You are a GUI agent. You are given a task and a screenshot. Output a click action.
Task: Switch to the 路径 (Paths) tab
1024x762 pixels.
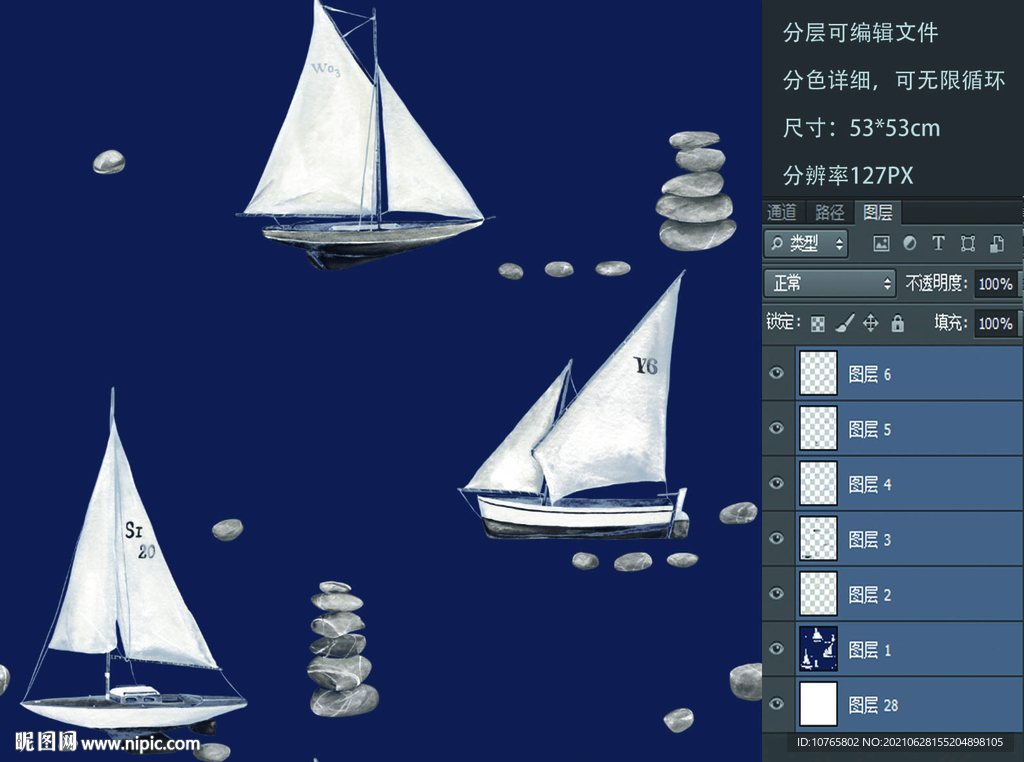tap(829, 212)
